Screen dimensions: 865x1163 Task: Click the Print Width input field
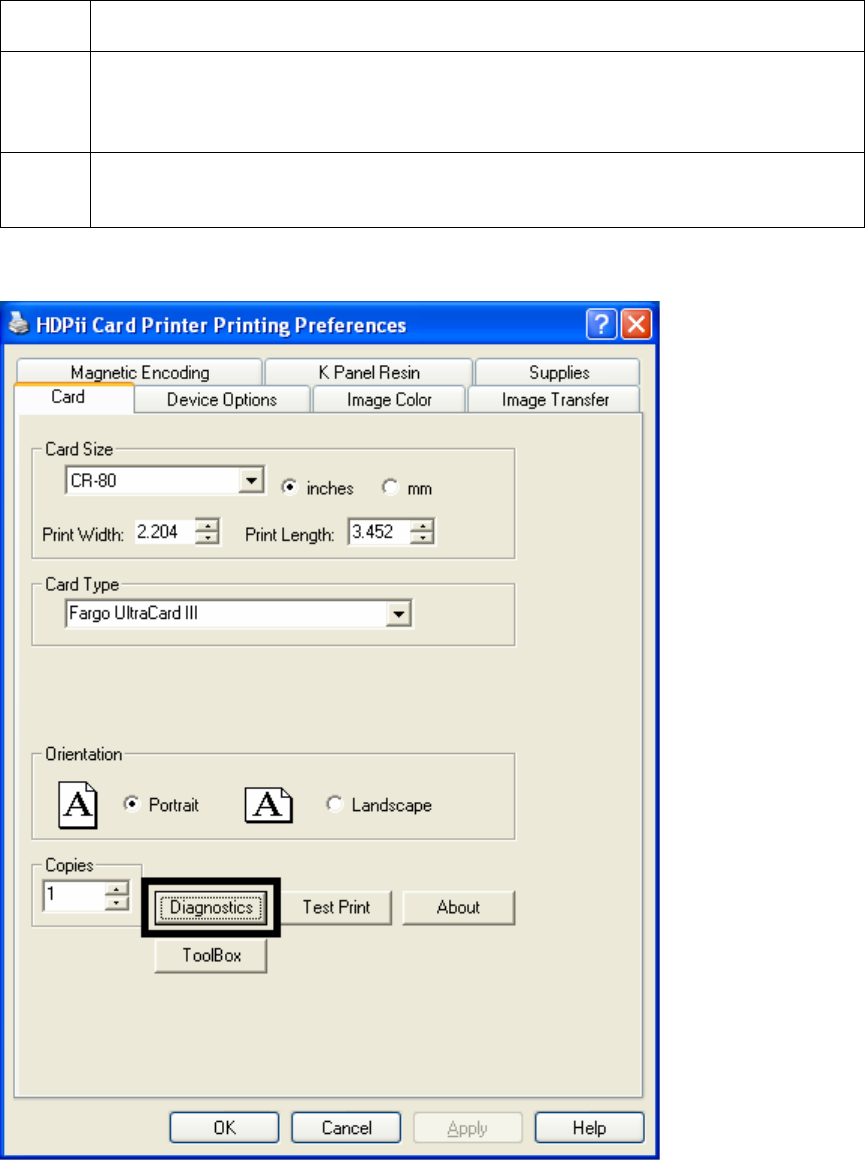coord(165,532)
